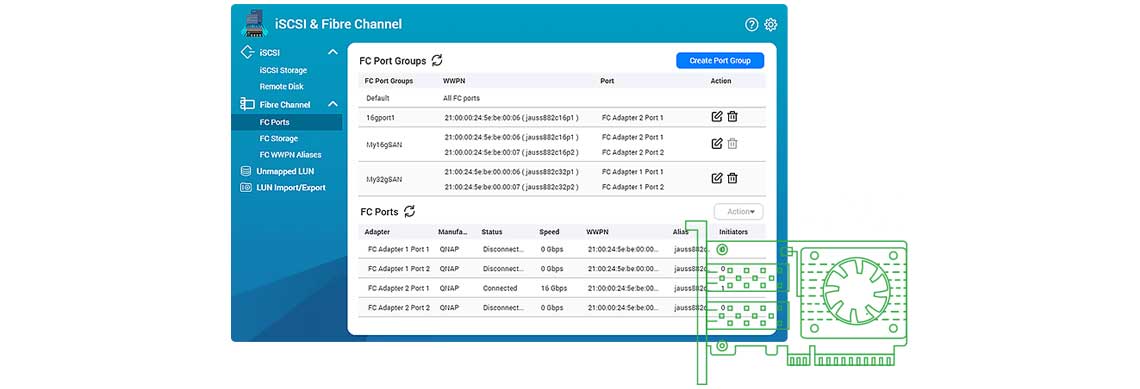Open Remote Disk in the sidebar
The height and width of the screenshot is (389, 1140).
pyautogui.click(x=281, y=87)
